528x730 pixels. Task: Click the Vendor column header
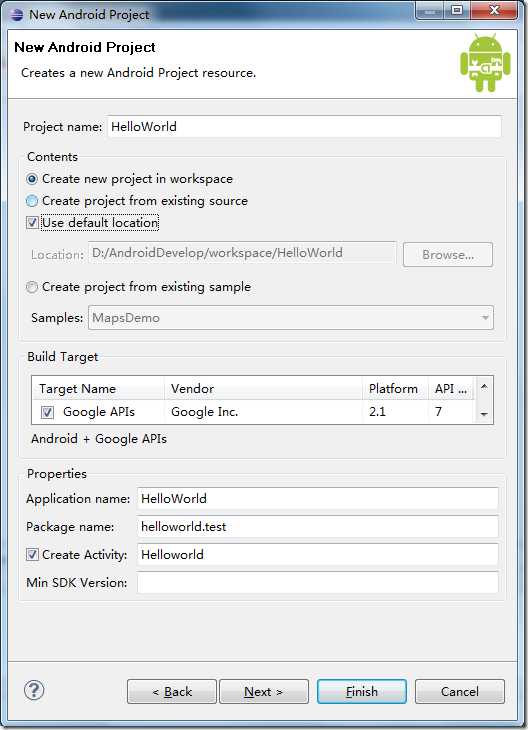pyautogui.click(x=264, y=389)
